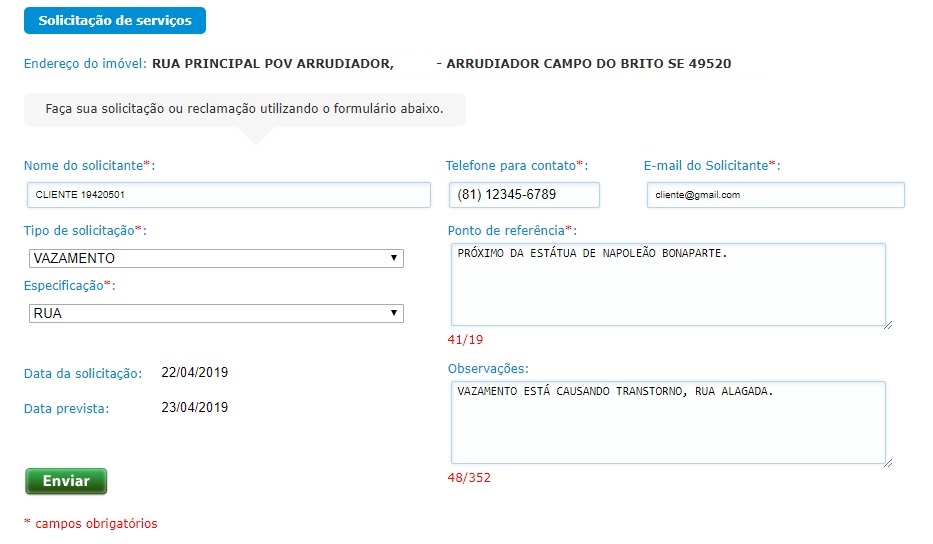Select the E-mail do Solicitante input box
The image size is (933, 544).
coord(775,195)
